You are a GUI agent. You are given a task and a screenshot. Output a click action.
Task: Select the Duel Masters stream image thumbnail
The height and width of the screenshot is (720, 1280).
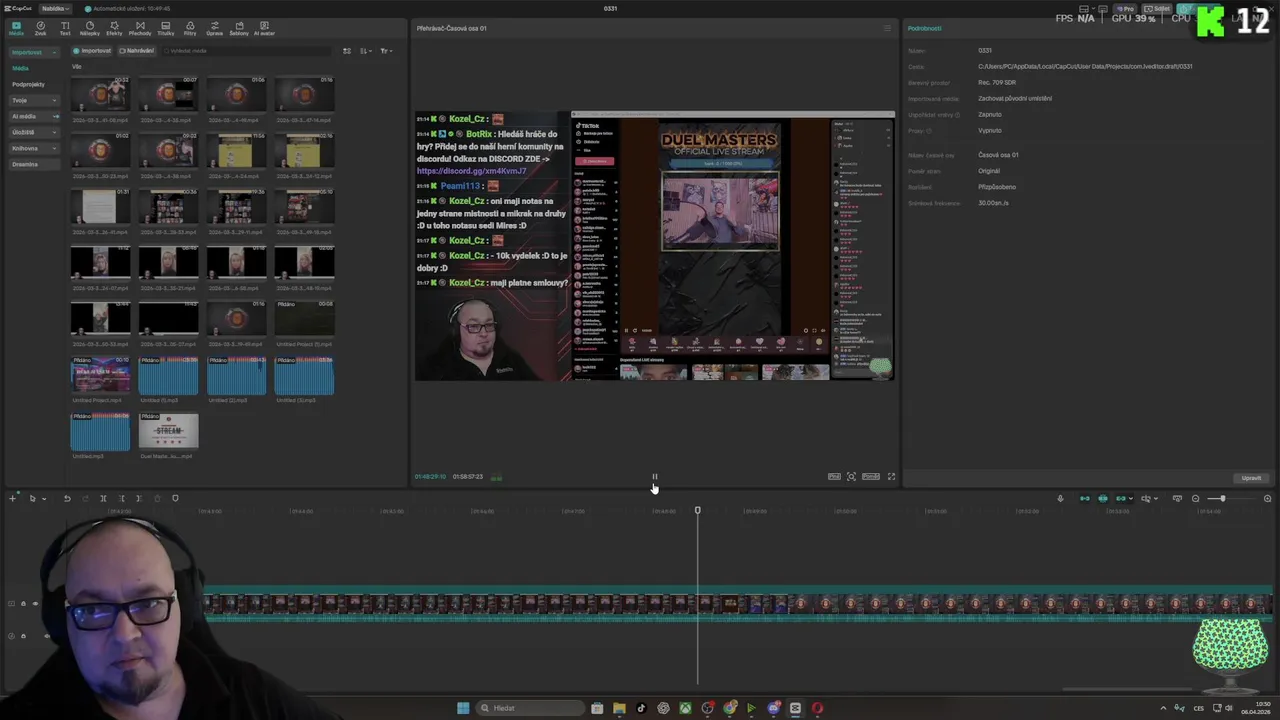(168, 430)
